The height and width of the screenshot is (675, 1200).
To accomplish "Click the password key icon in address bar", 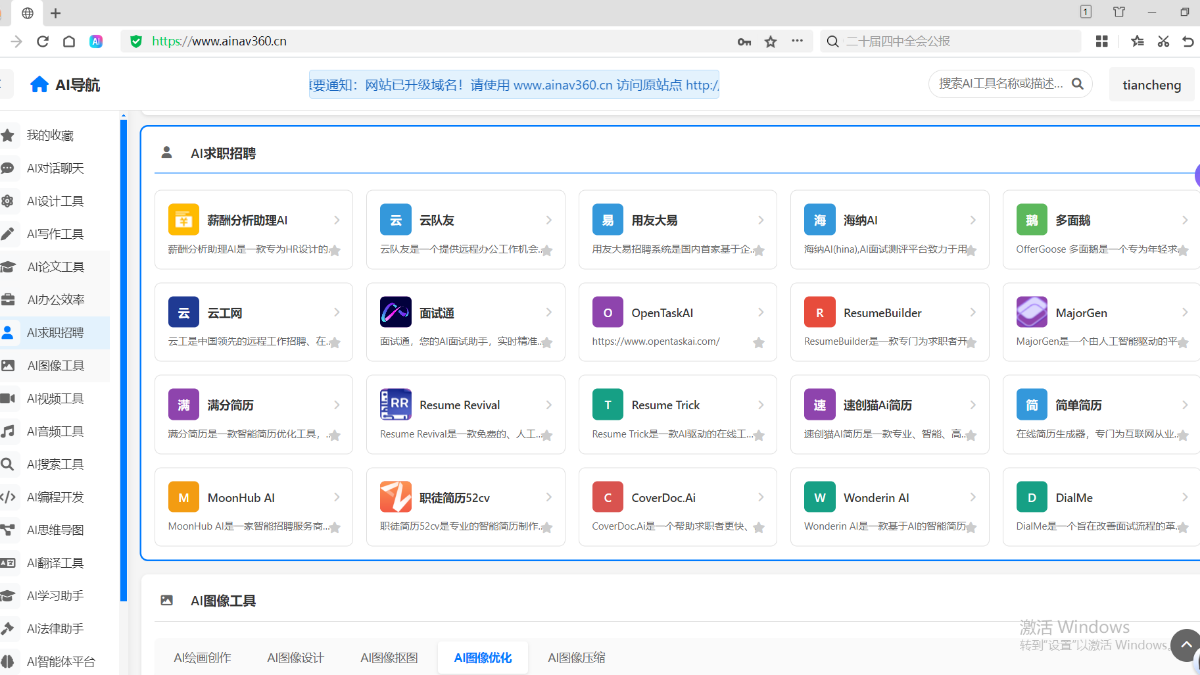I will pyautogui.click(x=744, y=41).
